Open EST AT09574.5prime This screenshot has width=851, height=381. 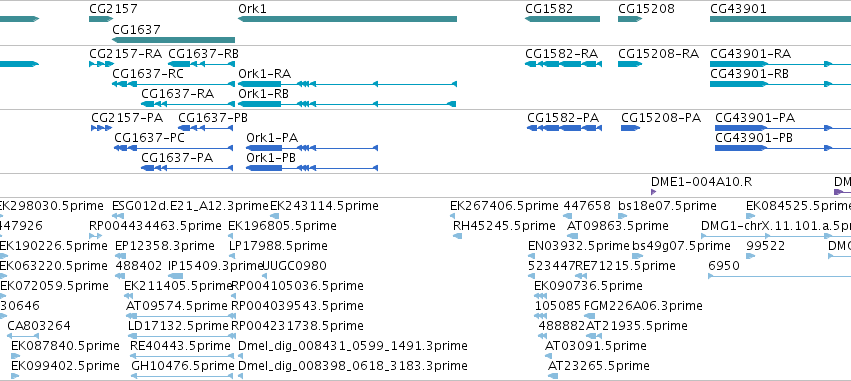point(176,306)
